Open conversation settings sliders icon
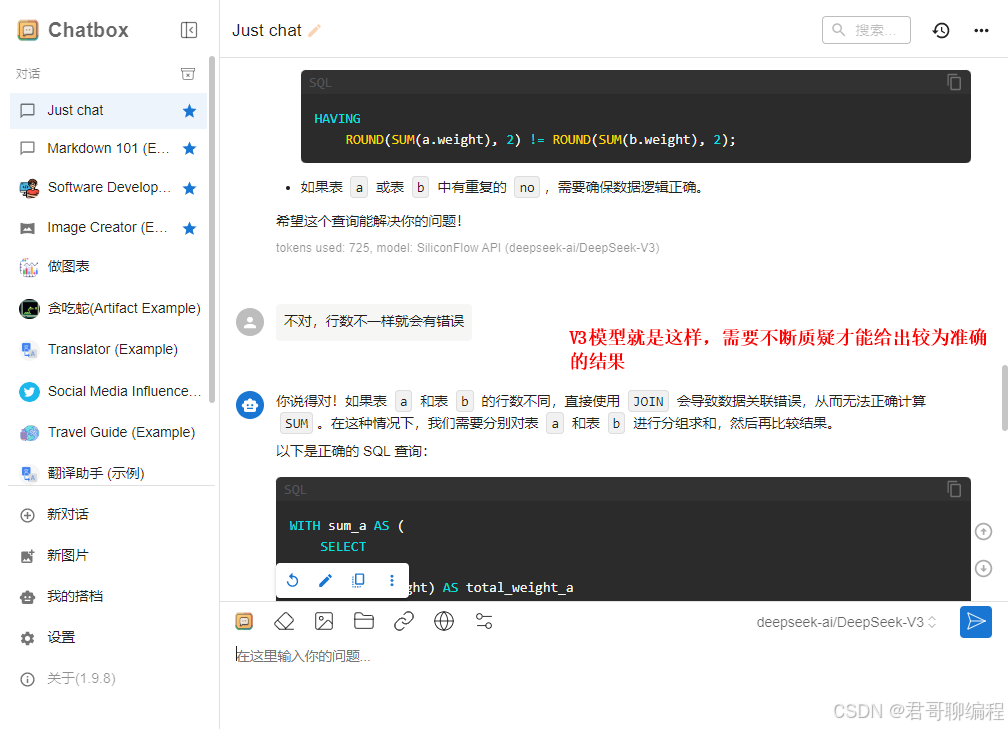Screen dimensions: 1008x729 pyautogui.click(x=484, y=621)
